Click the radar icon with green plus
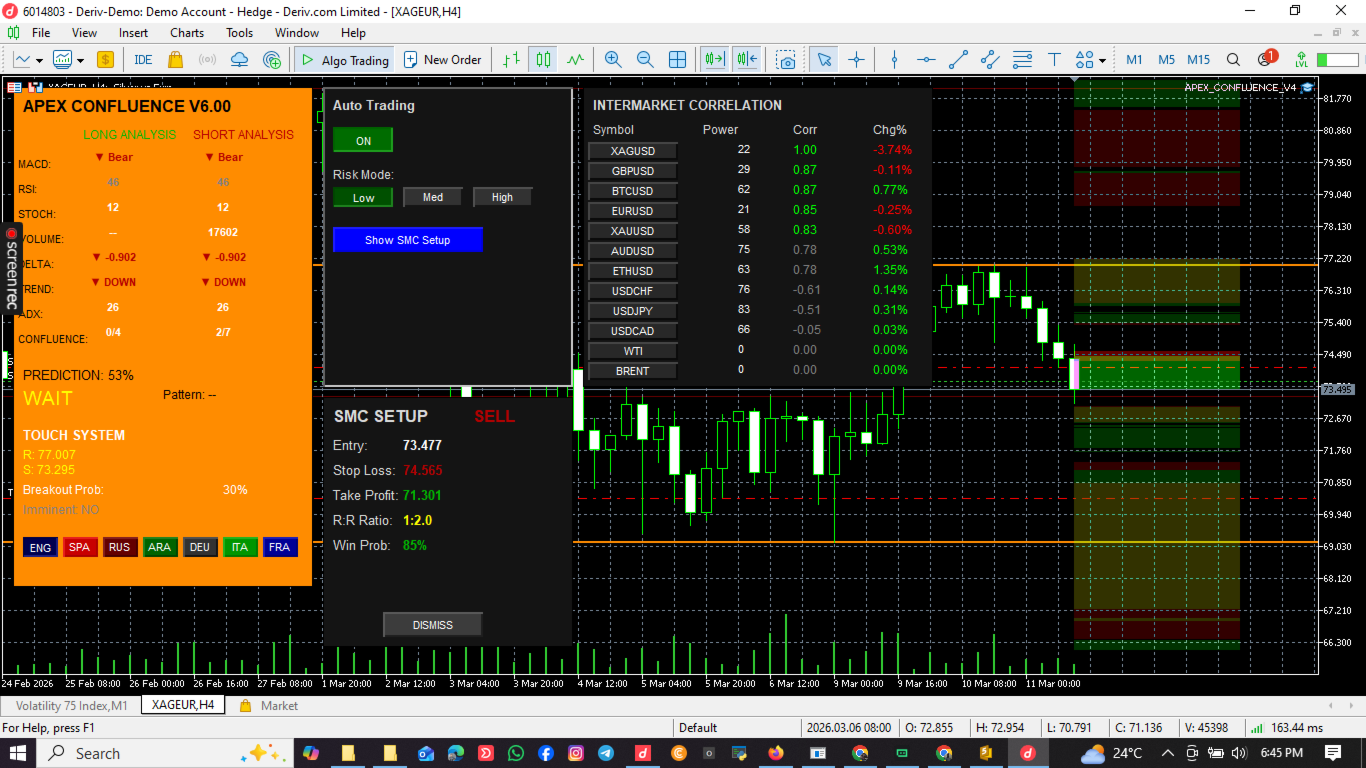This screenshot has width=1366, height=768. 272,60
